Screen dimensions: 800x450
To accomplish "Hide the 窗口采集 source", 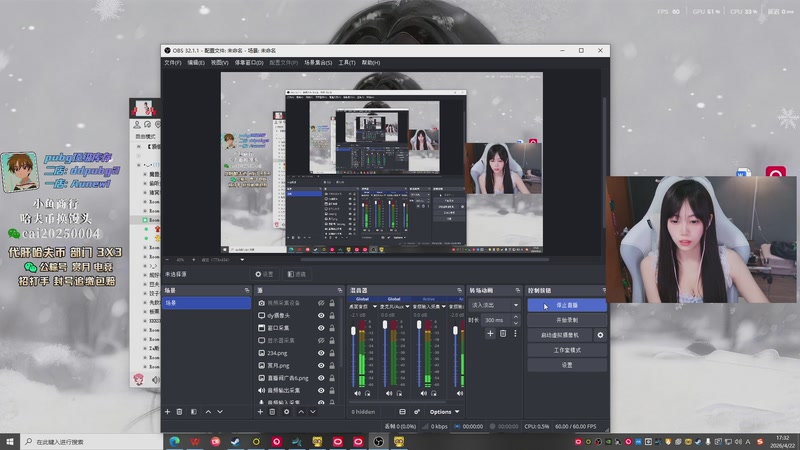I will point(321,328).
